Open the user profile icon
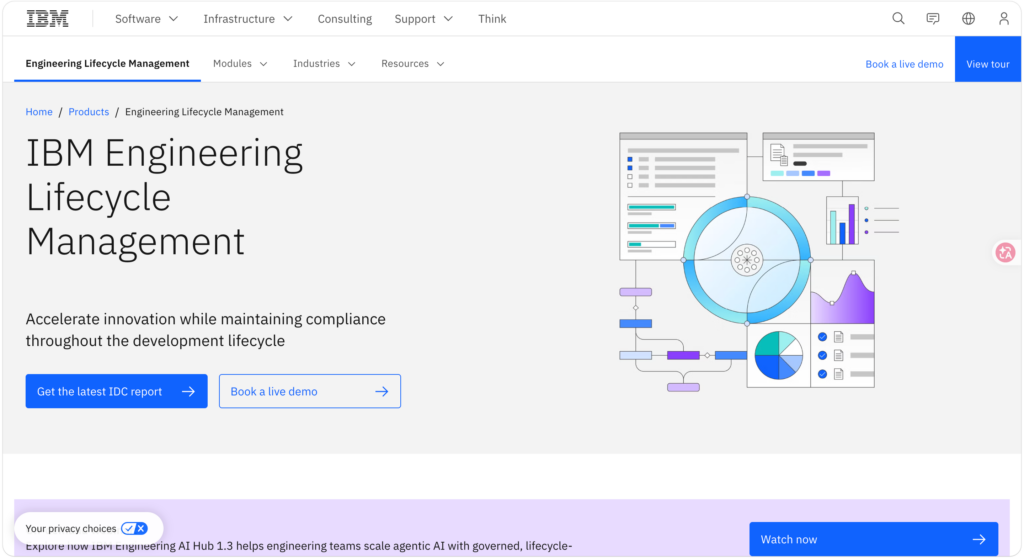This screenshot has width=1024, height=559. coord(1004,18)
